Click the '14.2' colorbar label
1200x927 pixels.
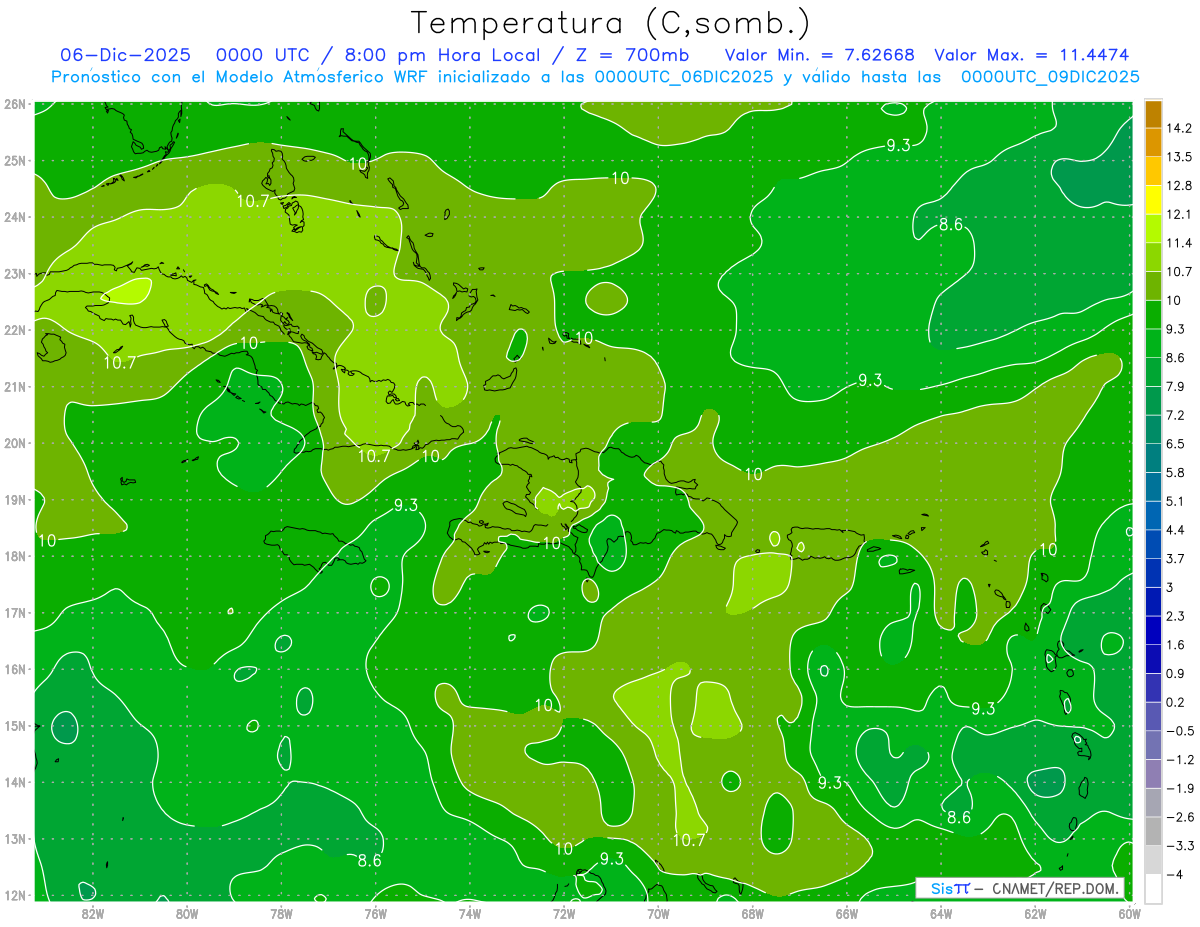1180,128
